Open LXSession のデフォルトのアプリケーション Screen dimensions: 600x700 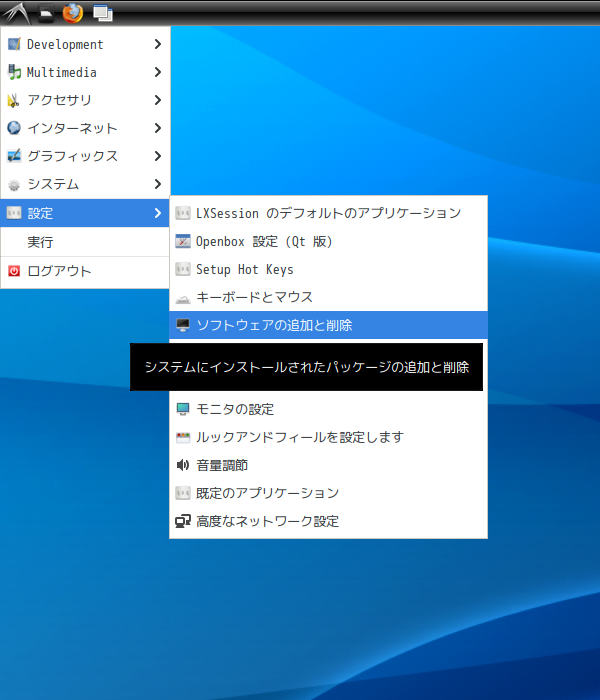point(329,213)
